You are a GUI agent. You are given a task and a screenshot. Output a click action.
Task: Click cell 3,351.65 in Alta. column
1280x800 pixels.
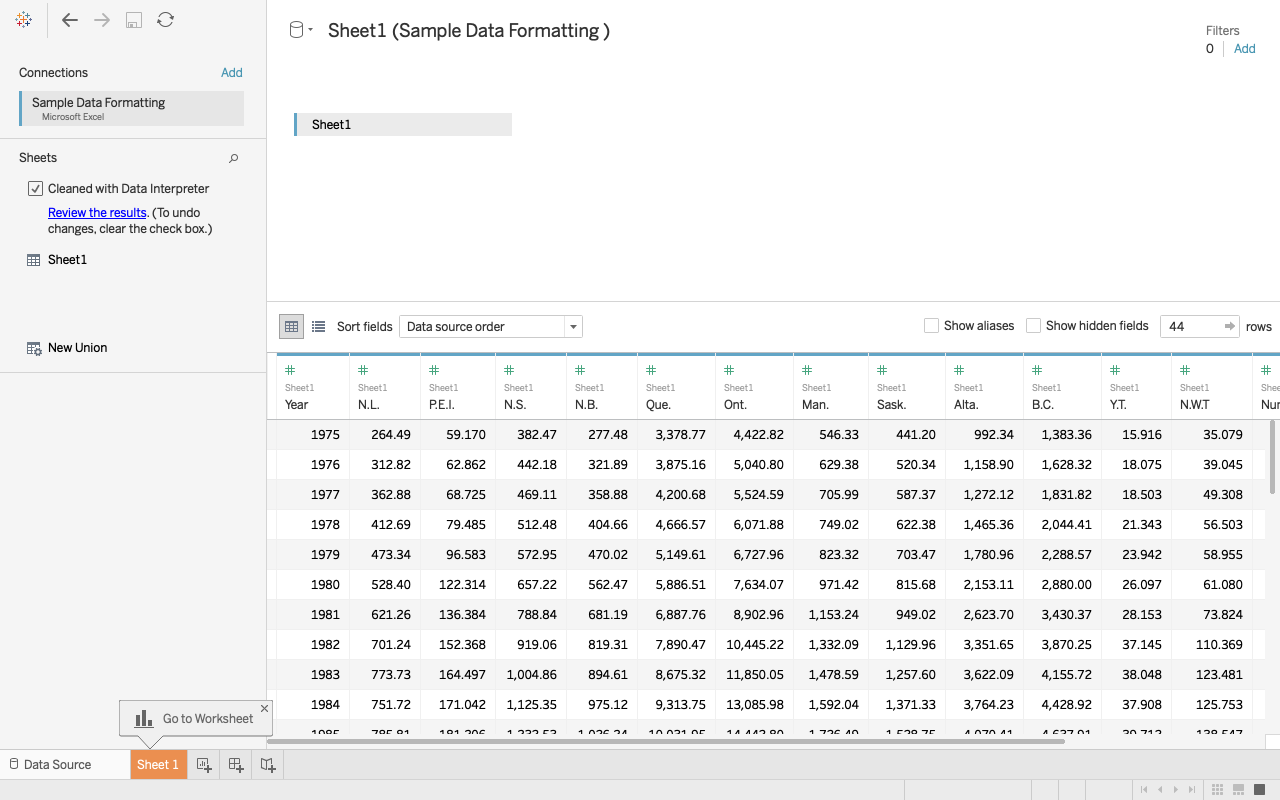[x=984, y=645]
